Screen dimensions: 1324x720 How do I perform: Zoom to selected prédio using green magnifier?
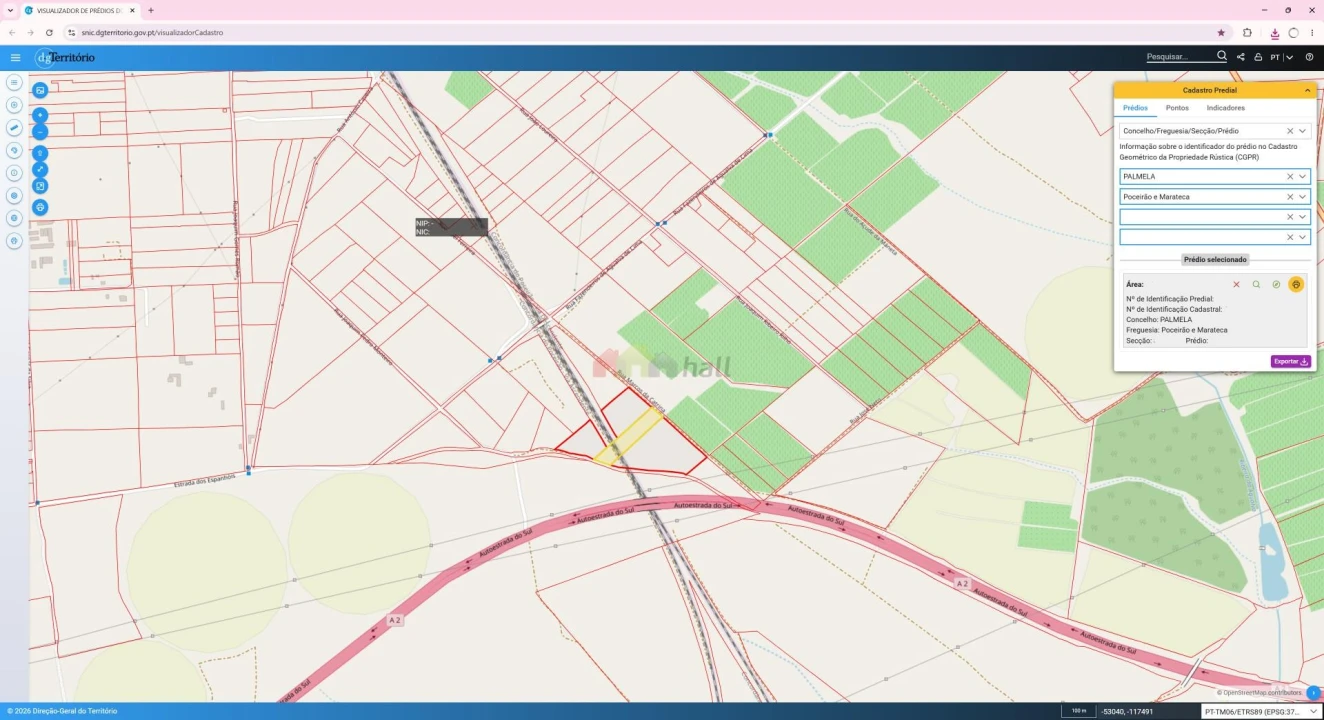coord(1256,284)
